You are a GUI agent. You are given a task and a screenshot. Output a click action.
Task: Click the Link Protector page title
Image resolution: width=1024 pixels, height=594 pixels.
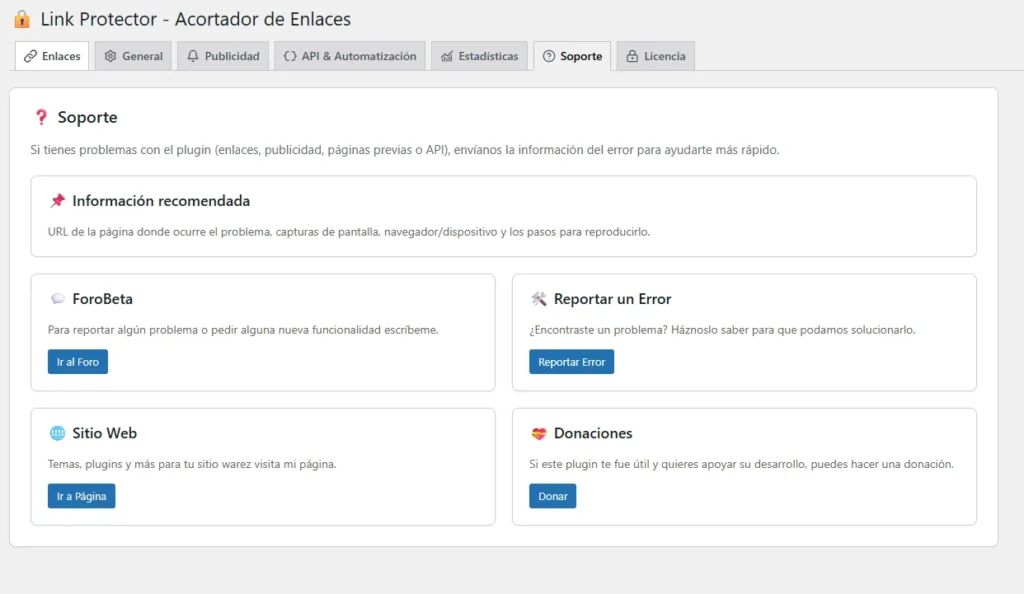(195, 19)
